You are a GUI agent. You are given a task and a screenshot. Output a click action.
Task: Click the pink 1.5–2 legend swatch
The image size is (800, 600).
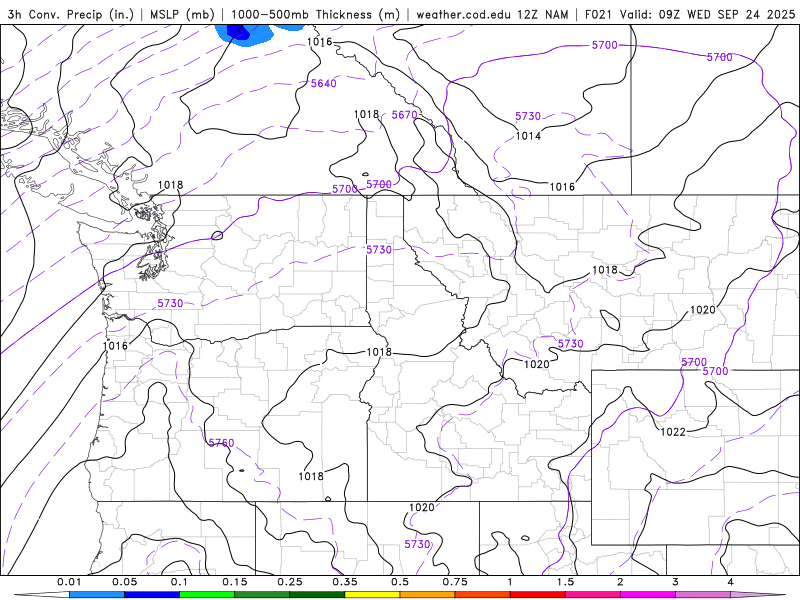(593, 595)
